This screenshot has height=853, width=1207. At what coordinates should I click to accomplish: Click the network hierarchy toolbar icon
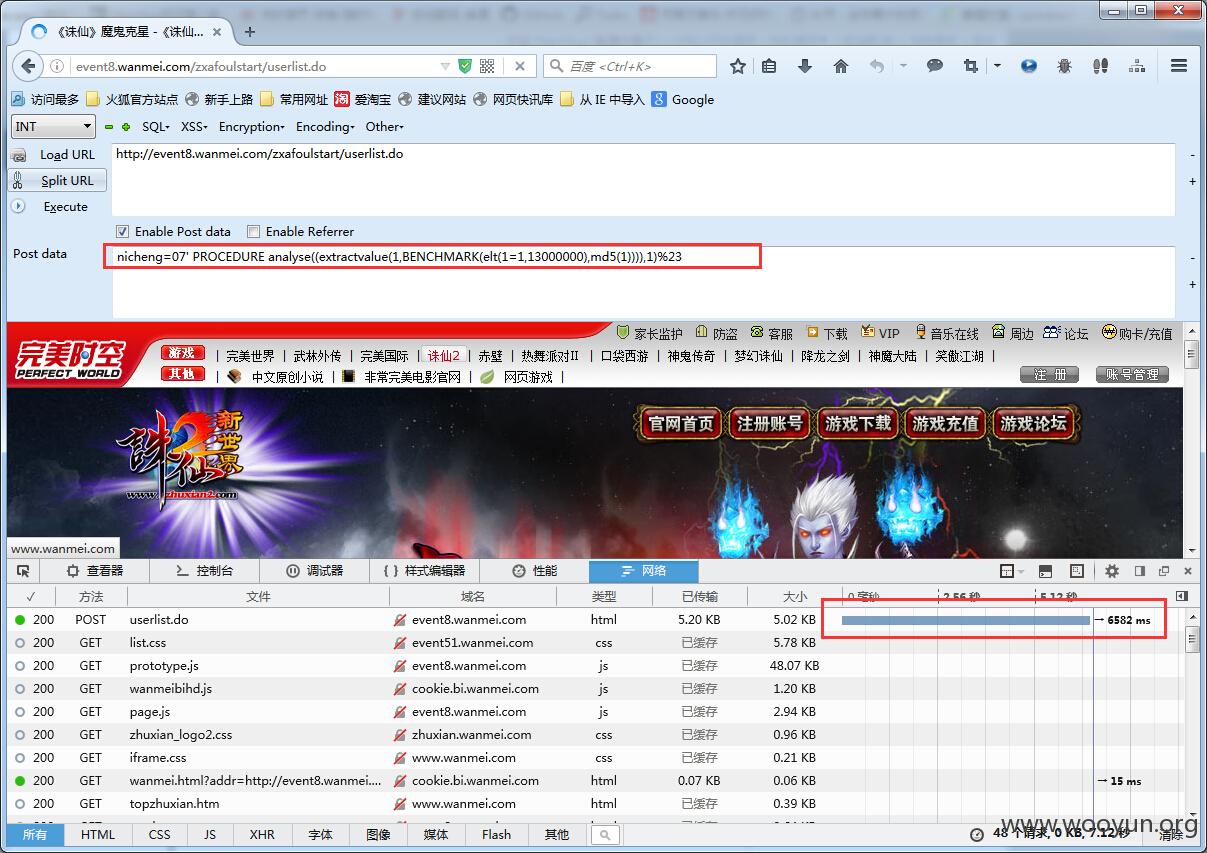[x=1137, y=66]
